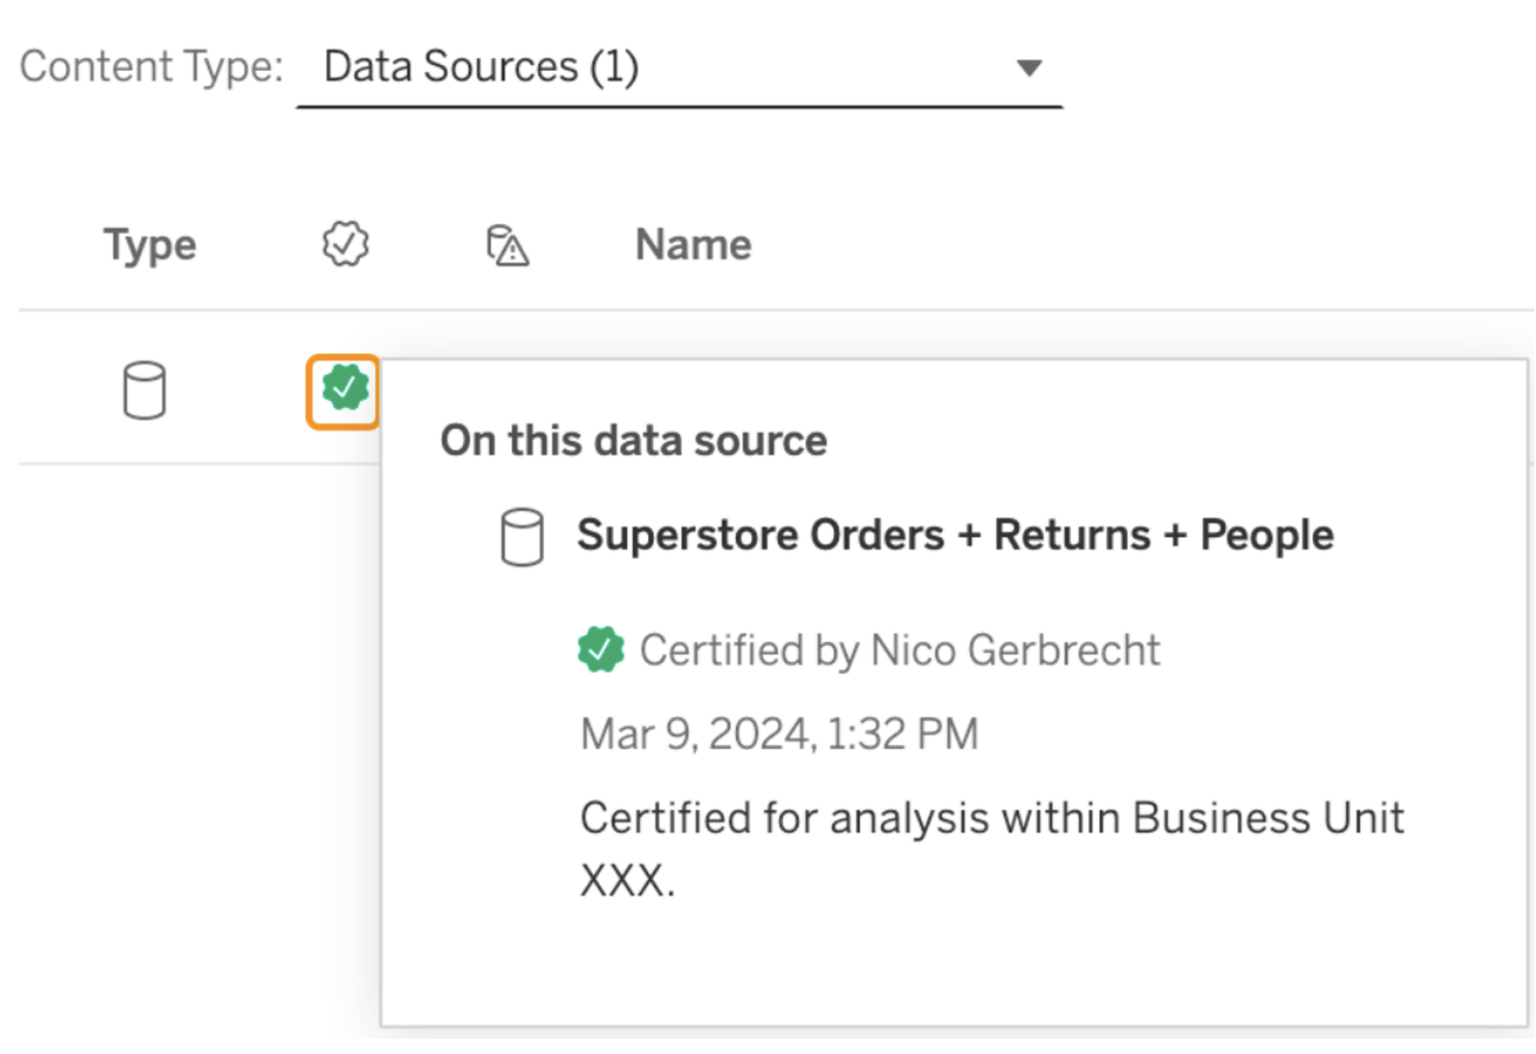Select the database cylinder icon in the Type column
Screen dimensions: 1536x1054
(x=143, y=391)
